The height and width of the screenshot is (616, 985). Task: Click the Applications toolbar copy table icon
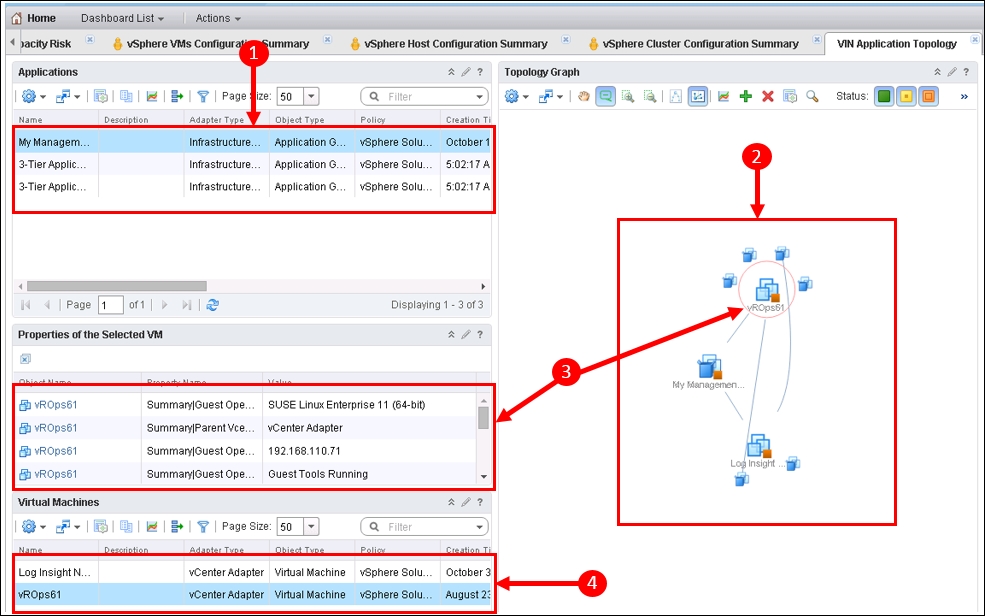(126, 96)
